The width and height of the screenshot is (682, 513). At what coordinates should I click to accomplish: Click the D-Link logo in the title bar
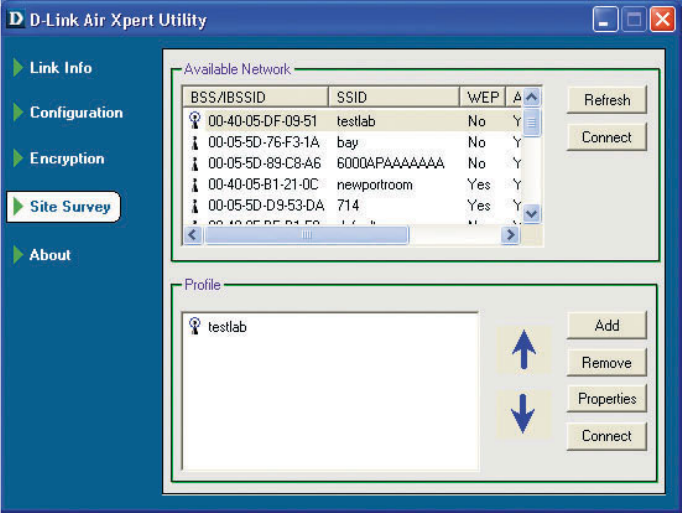coord(16,19)
